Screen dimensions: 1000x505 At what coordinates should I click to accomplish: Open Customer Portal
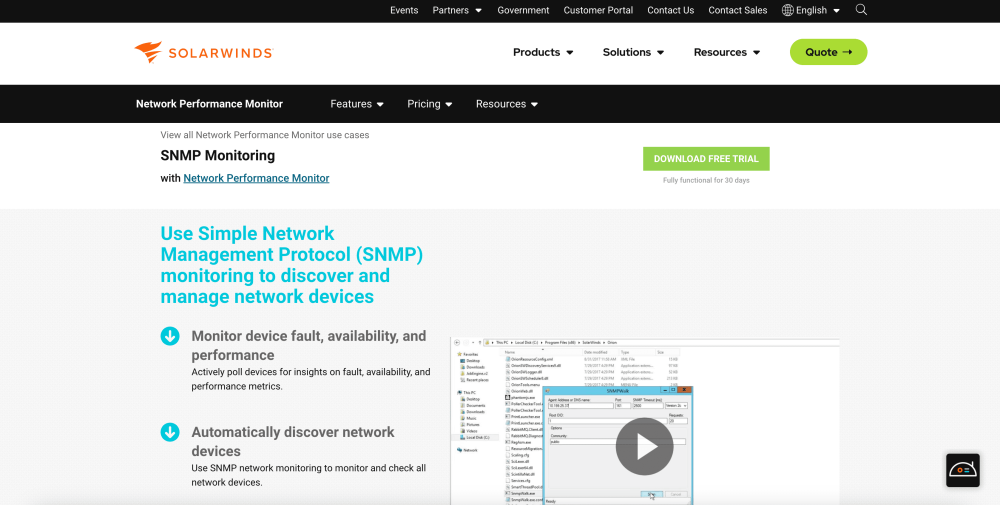coord(598,10)
